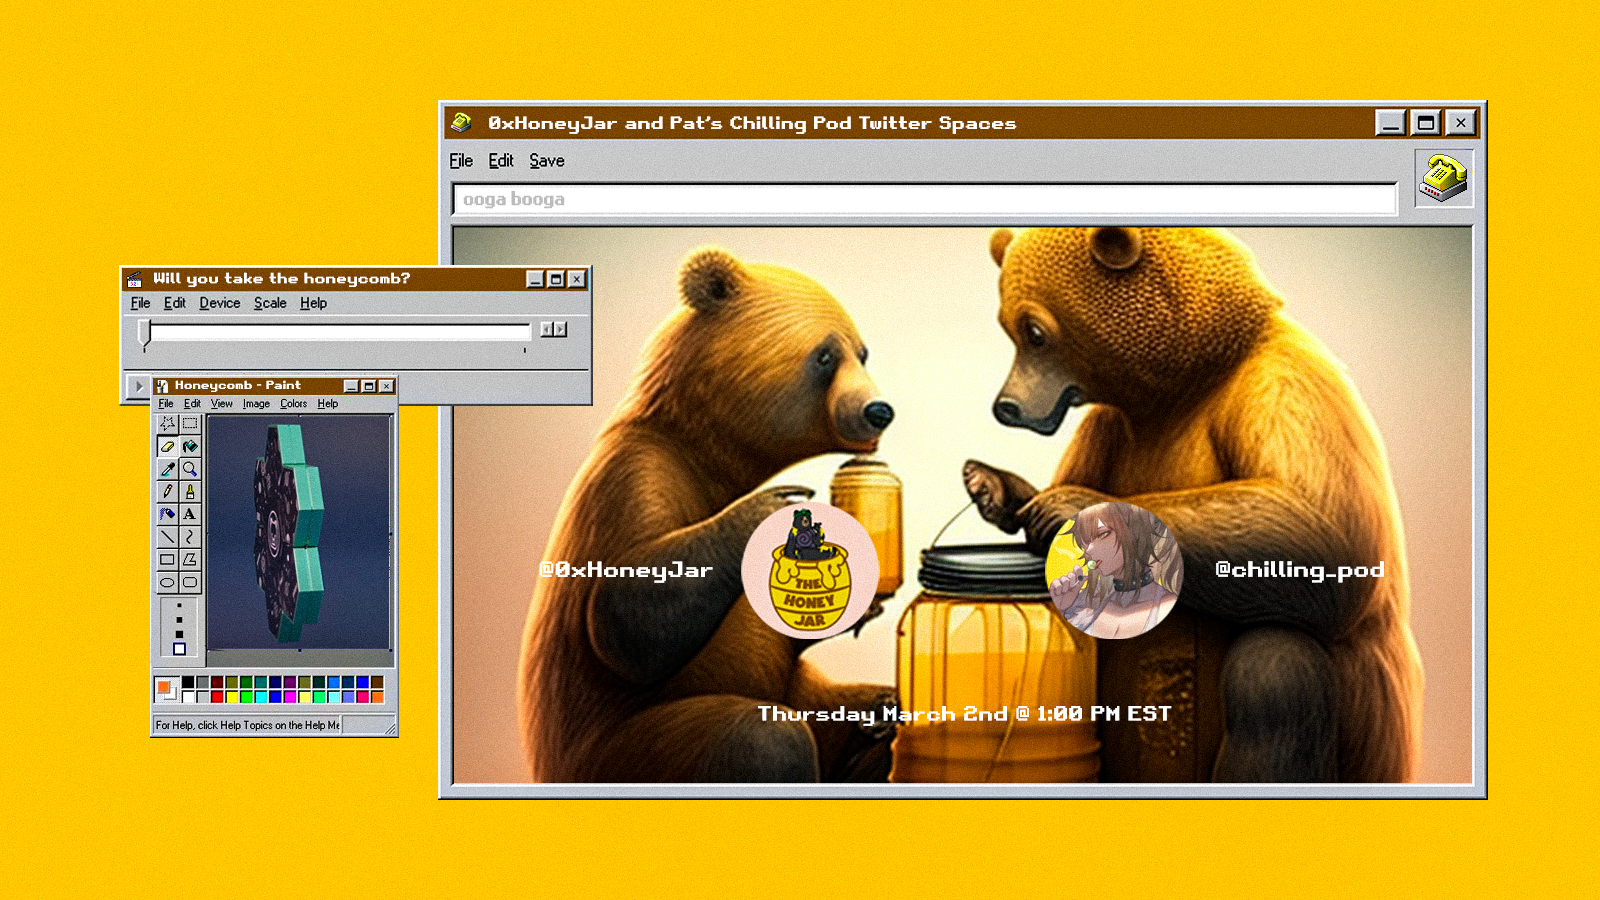The width and height of the screenshot is (1600, 900).
Task: Select the Polygon tool in Paint
Action: point(190,559)
